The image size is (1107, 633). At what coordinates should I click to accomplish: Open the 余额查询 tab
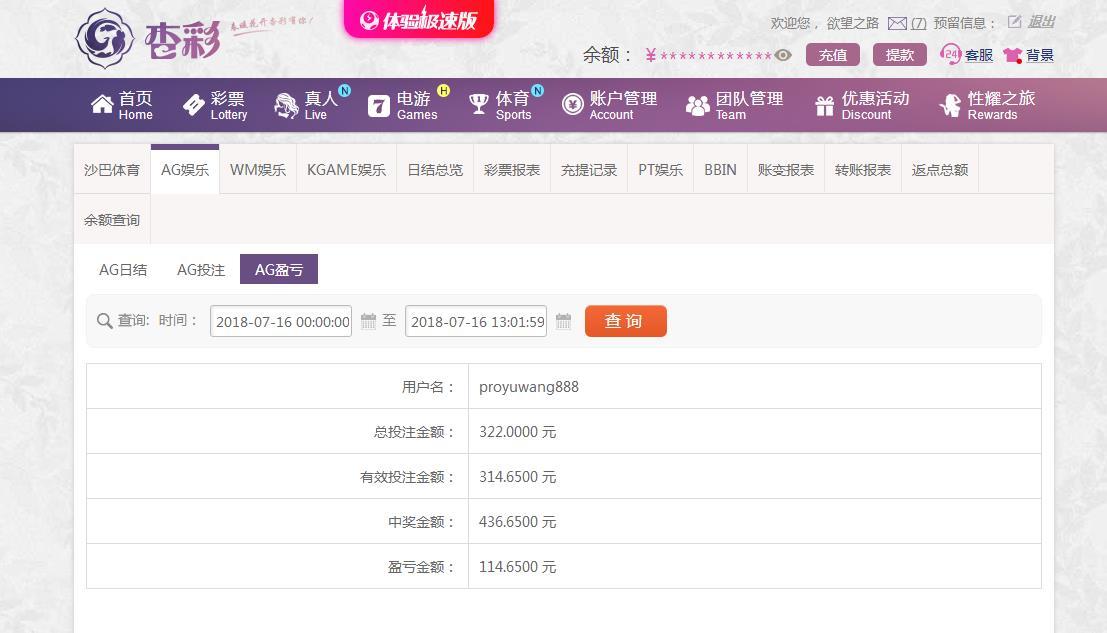pos(112,219)
